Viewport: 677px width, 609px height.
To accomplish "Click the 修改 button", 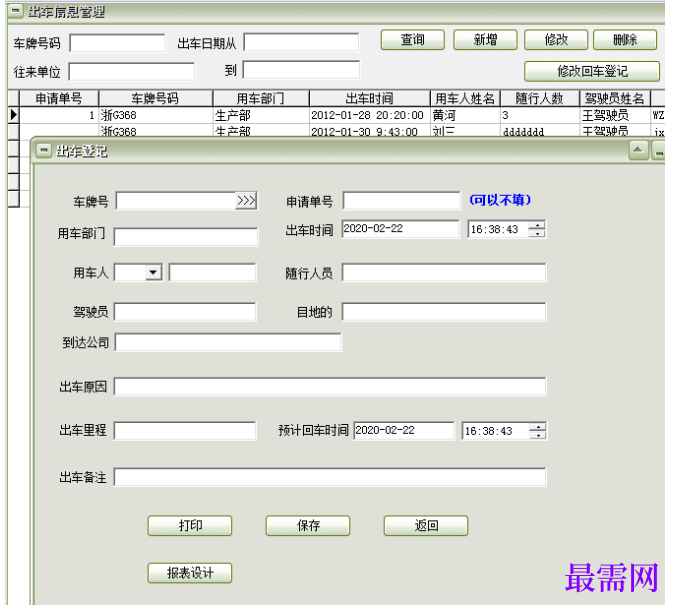I will pos(556,40).
